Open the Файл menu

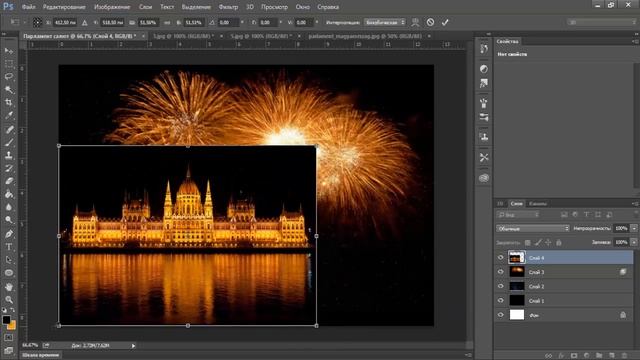tap(28, 7)
